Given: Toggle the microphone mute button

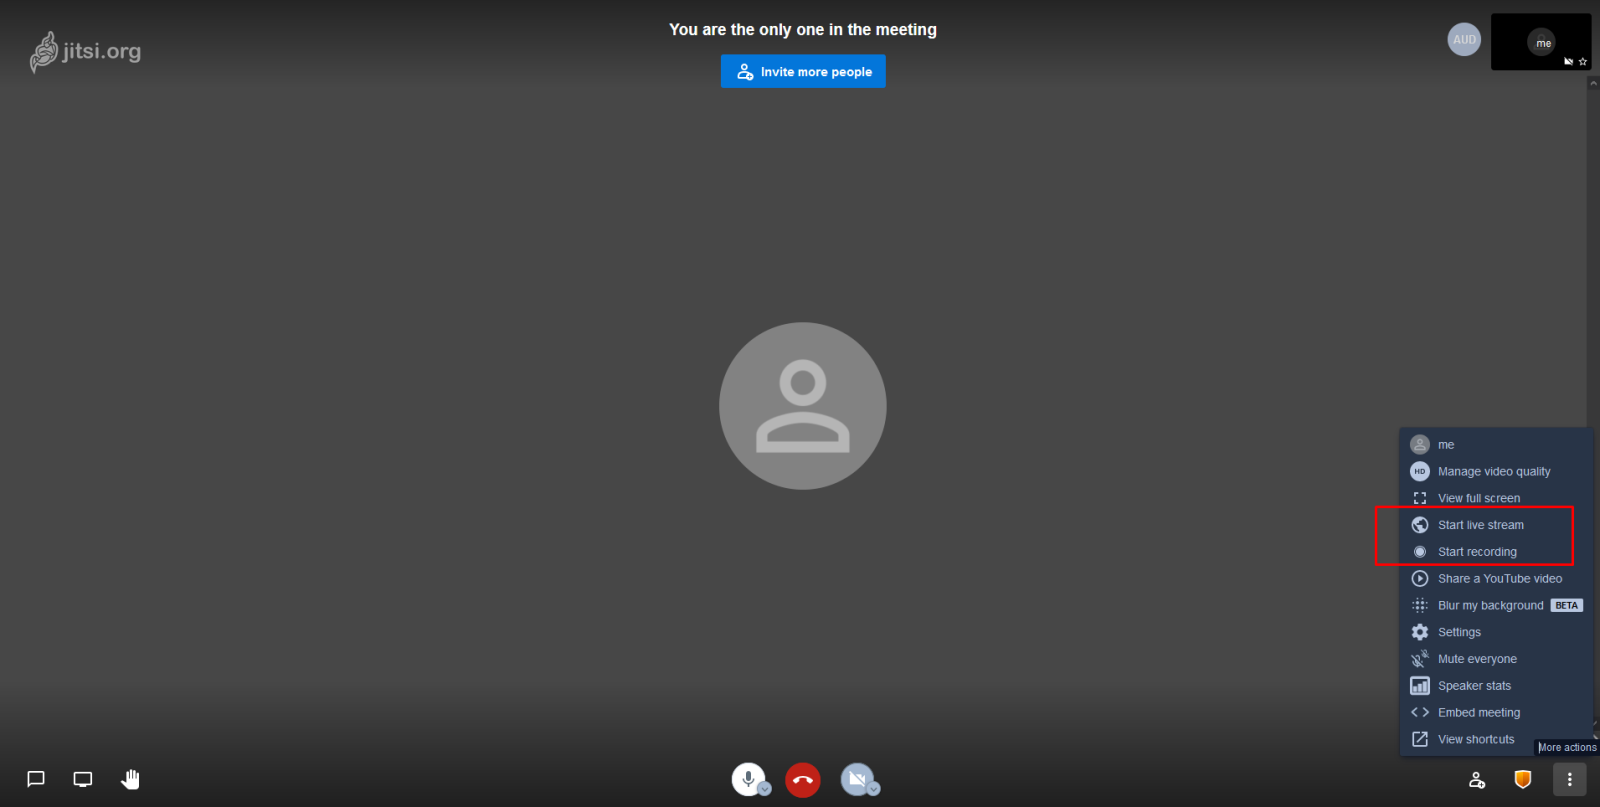Looking at the screenshot, I should coord(747,778).
